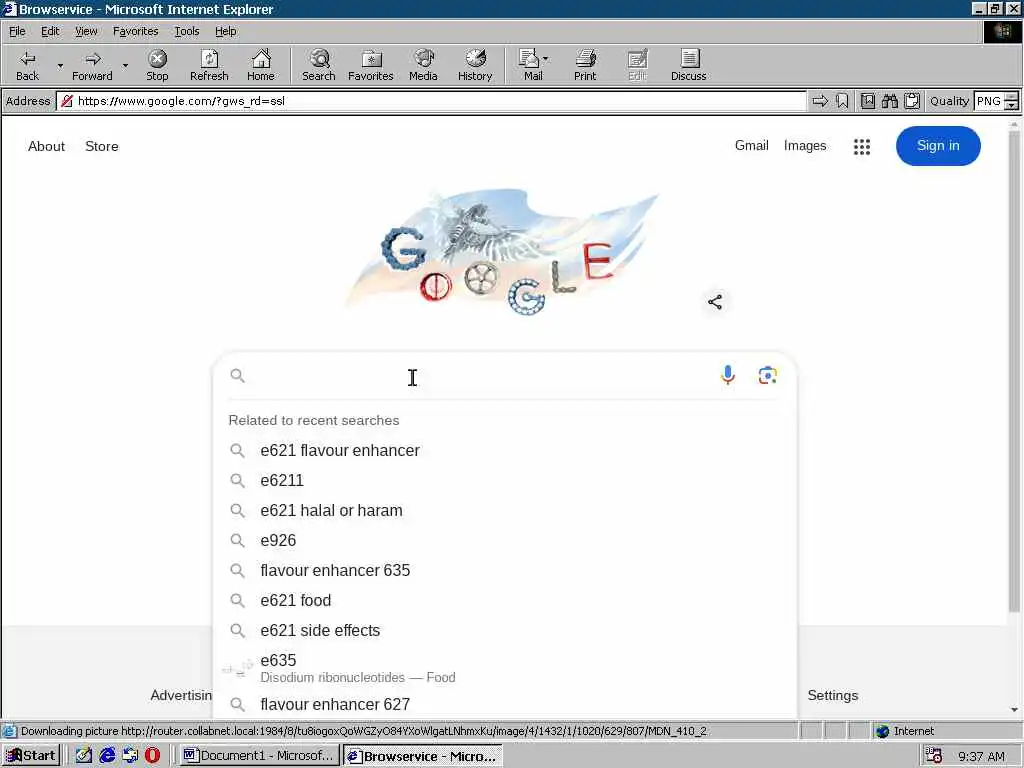Select suggestion 'e621 halal or haram'
This screenshot has width=1024, height=768.
(504, 511)
